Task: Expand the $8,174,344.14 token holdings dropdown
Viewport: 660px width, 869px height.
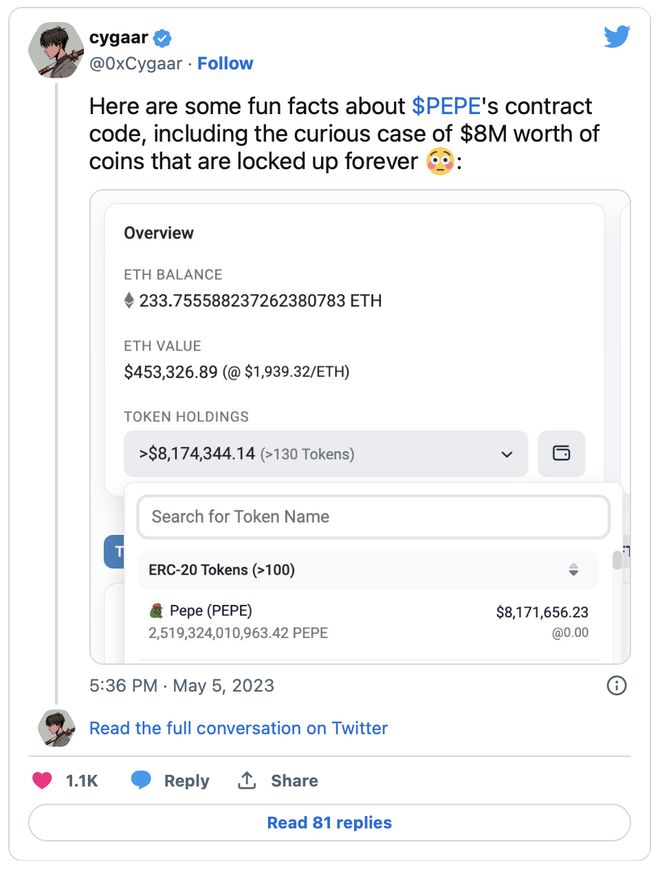Action: 326,454
